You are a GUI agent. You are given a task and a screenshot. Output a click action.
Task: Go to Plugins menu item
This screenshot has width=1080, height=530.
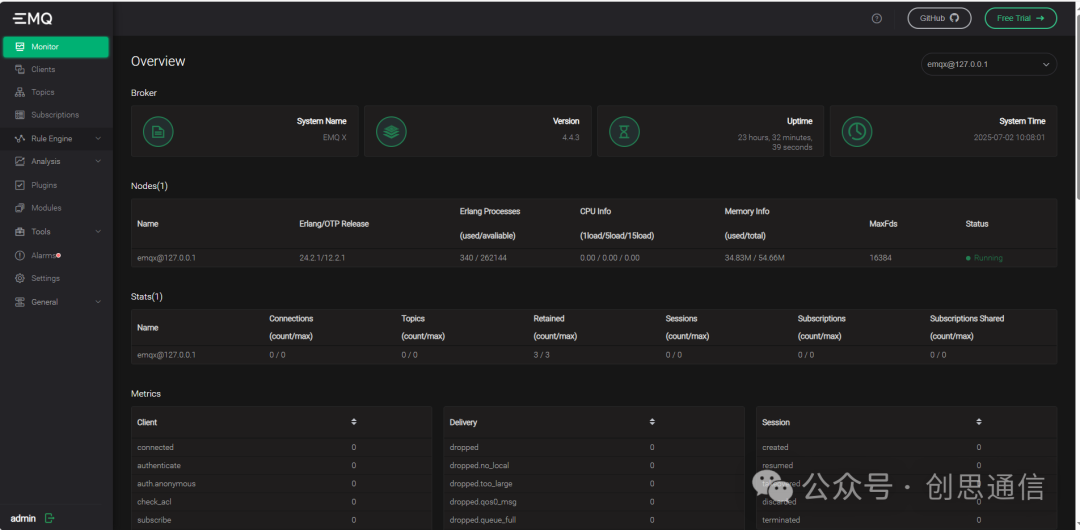(56, 185)
